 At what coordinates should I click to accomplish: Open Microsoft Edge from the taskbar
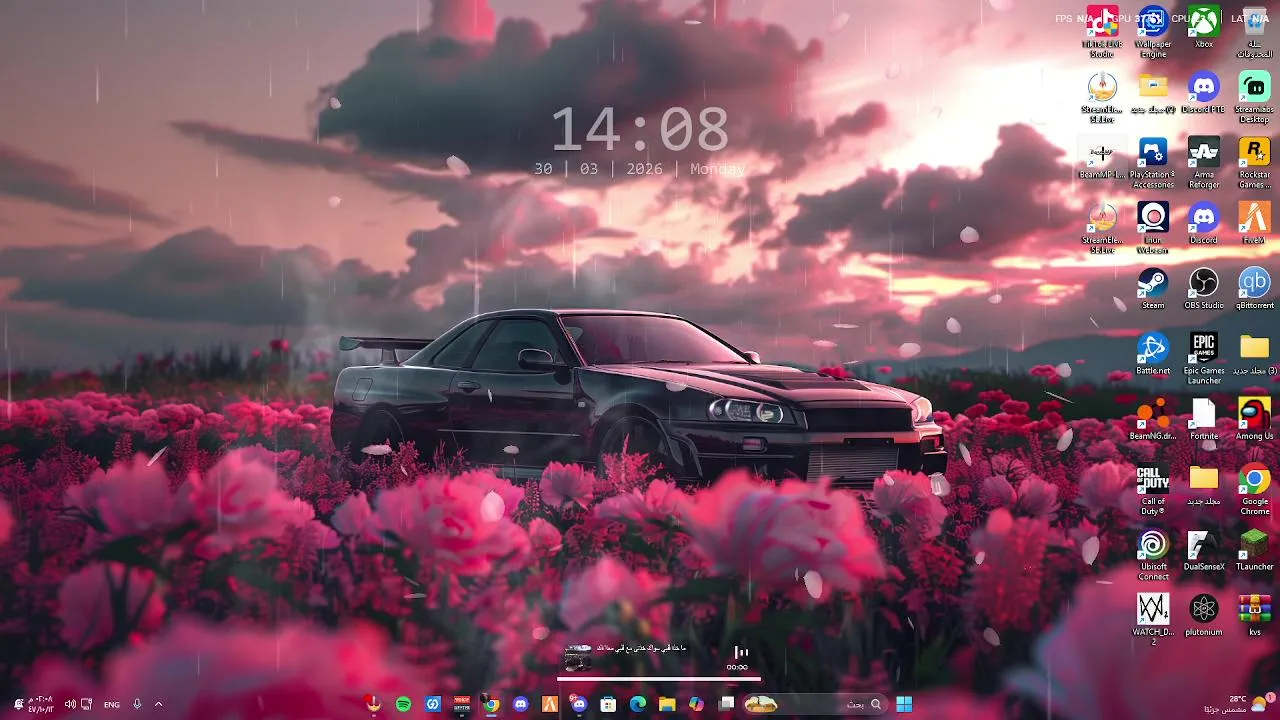click(x=638, y=704)
